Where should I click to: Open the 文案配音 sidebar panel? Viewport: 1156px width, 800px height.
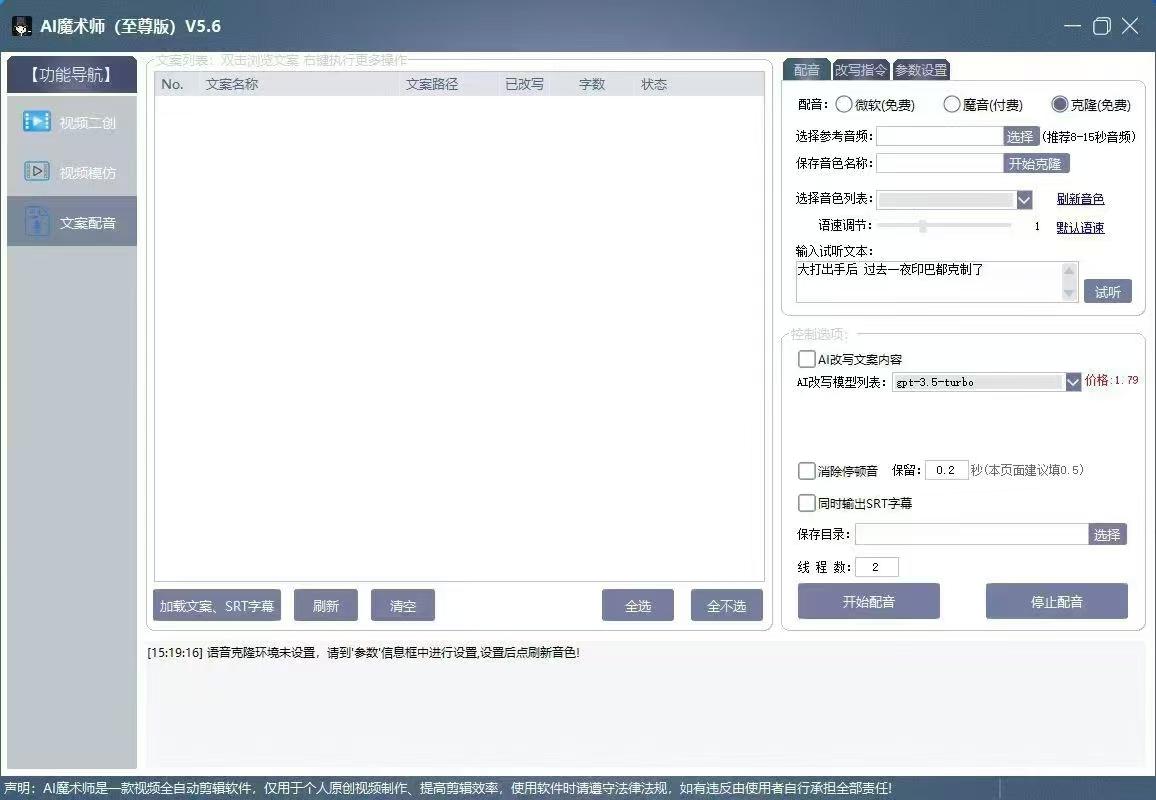[71, 221]
